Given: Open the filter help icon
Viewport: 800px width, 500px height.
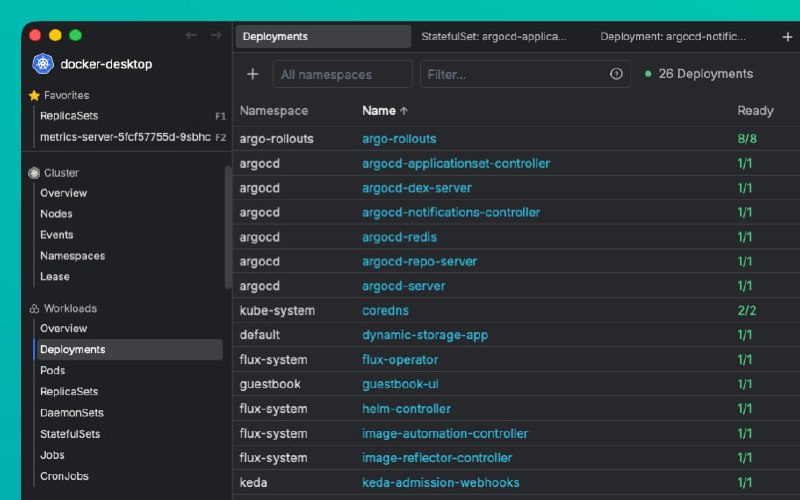Looking at the screenshot, I should coord(616,74).
